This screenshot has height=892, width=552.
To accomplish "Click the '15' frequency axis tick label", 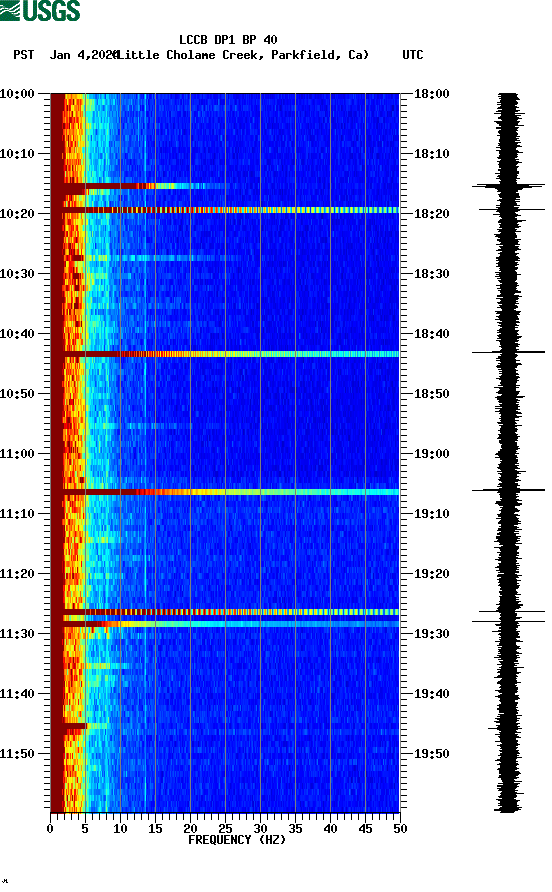I will [x=155, y=829].
